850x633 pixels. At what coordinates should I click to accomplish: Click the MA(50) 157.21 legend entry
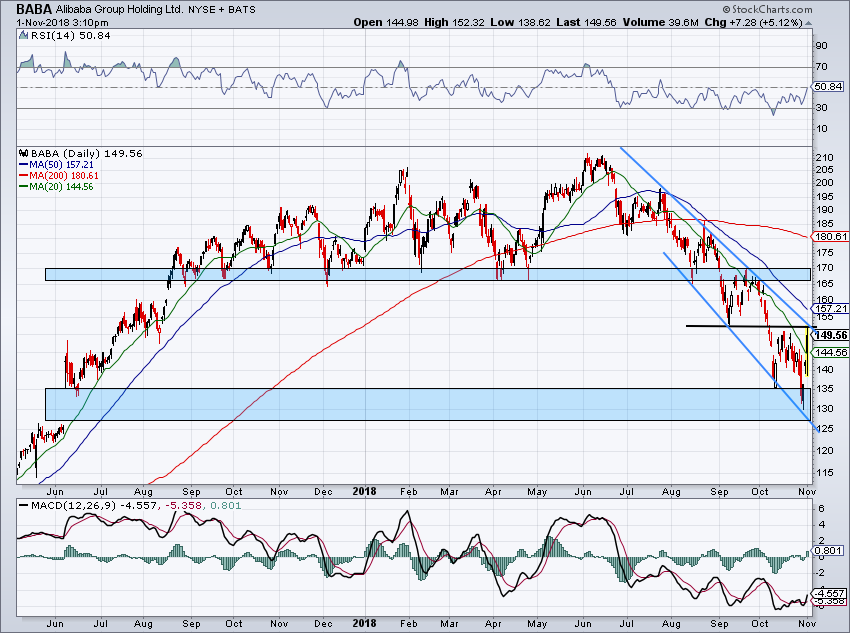(56, 164)
